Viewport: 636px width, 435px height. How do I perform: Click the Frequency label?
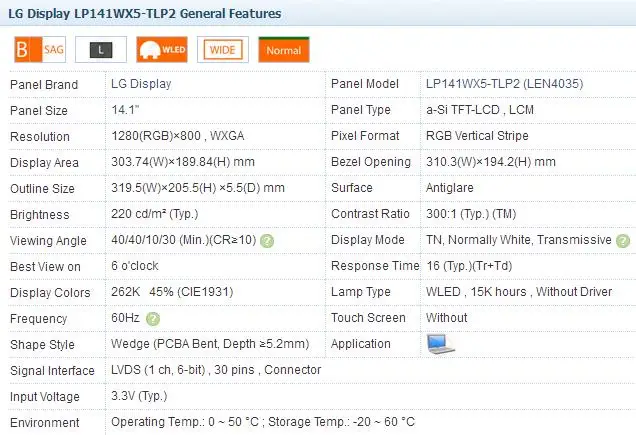tap(39, 319)
